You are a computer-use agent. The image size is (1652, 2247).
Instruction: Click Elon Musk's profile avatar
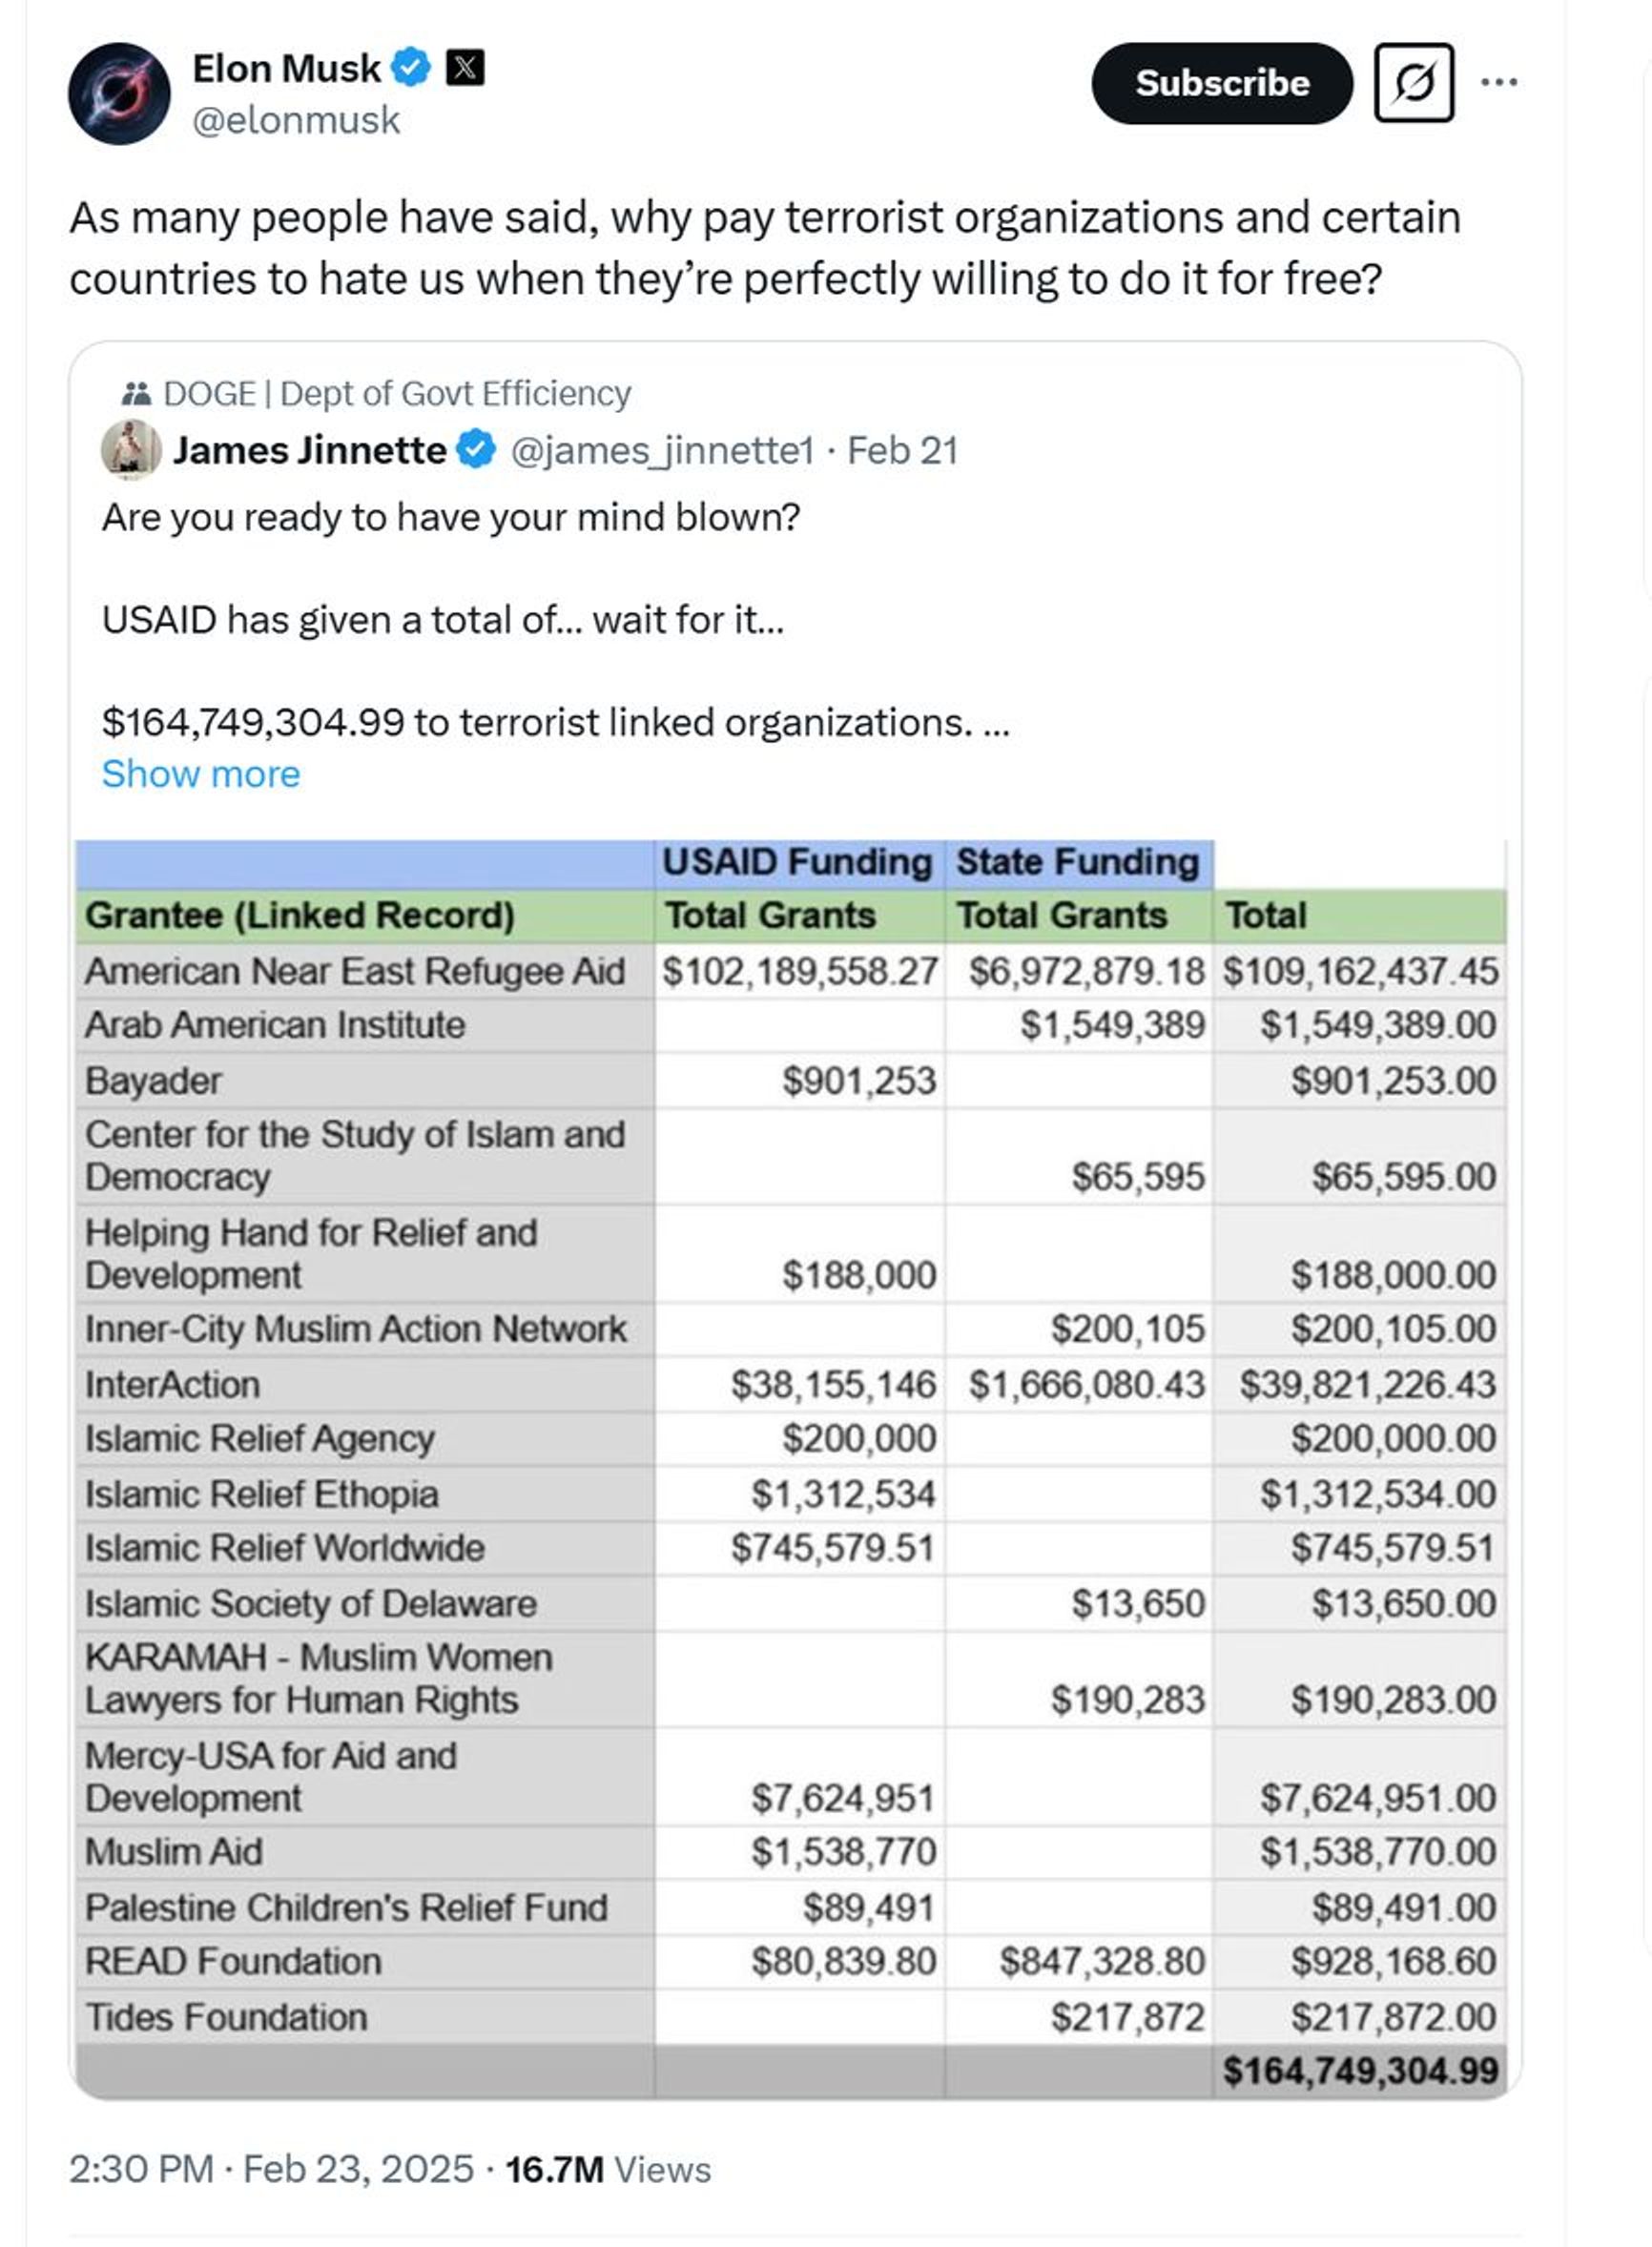click(x=118, y=94)
